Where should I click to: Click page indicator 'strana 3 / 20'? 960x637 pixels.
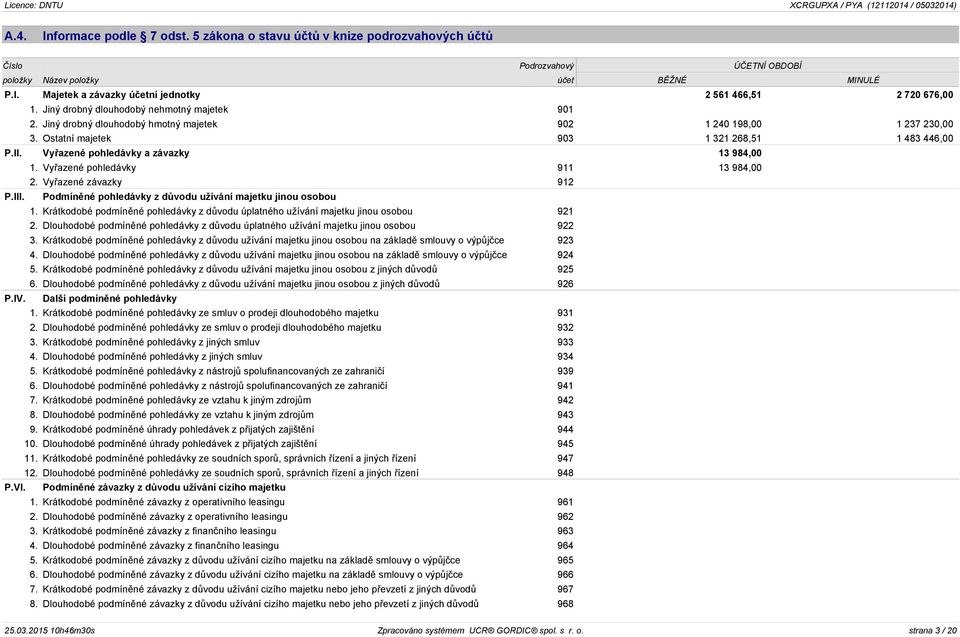click(932, 630)
